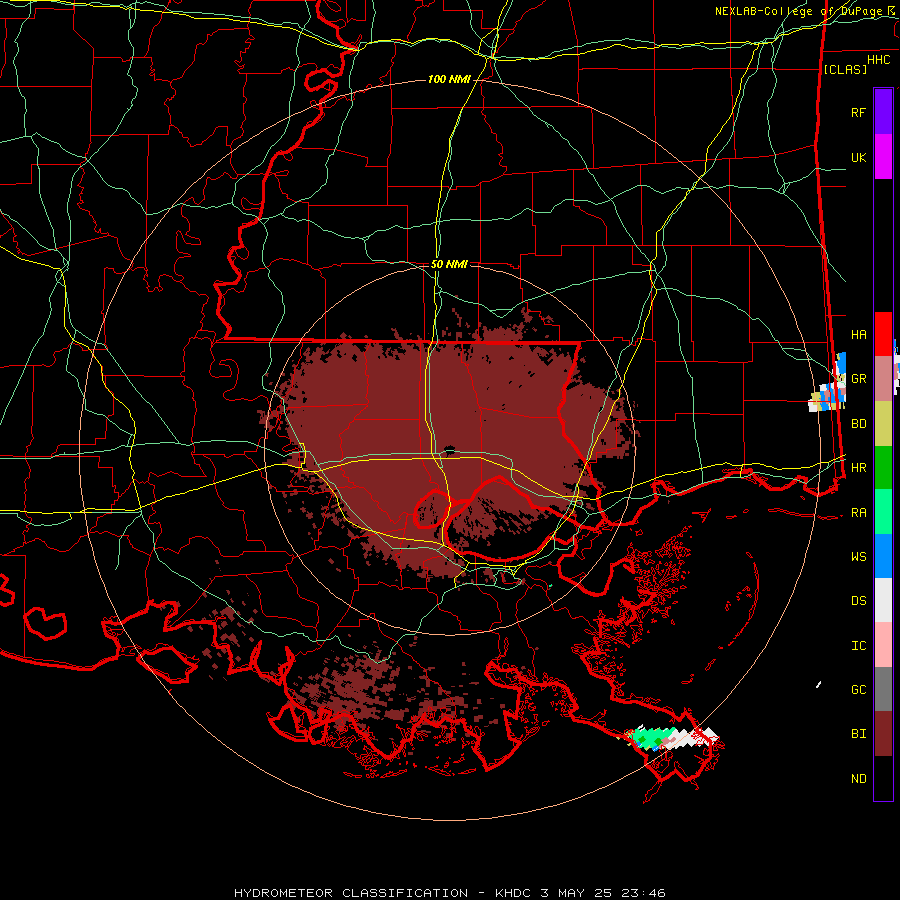This screenshot has width=900, height=900.
Task: Click the 23:46 timestamp
Action: [x=645, y=893]
